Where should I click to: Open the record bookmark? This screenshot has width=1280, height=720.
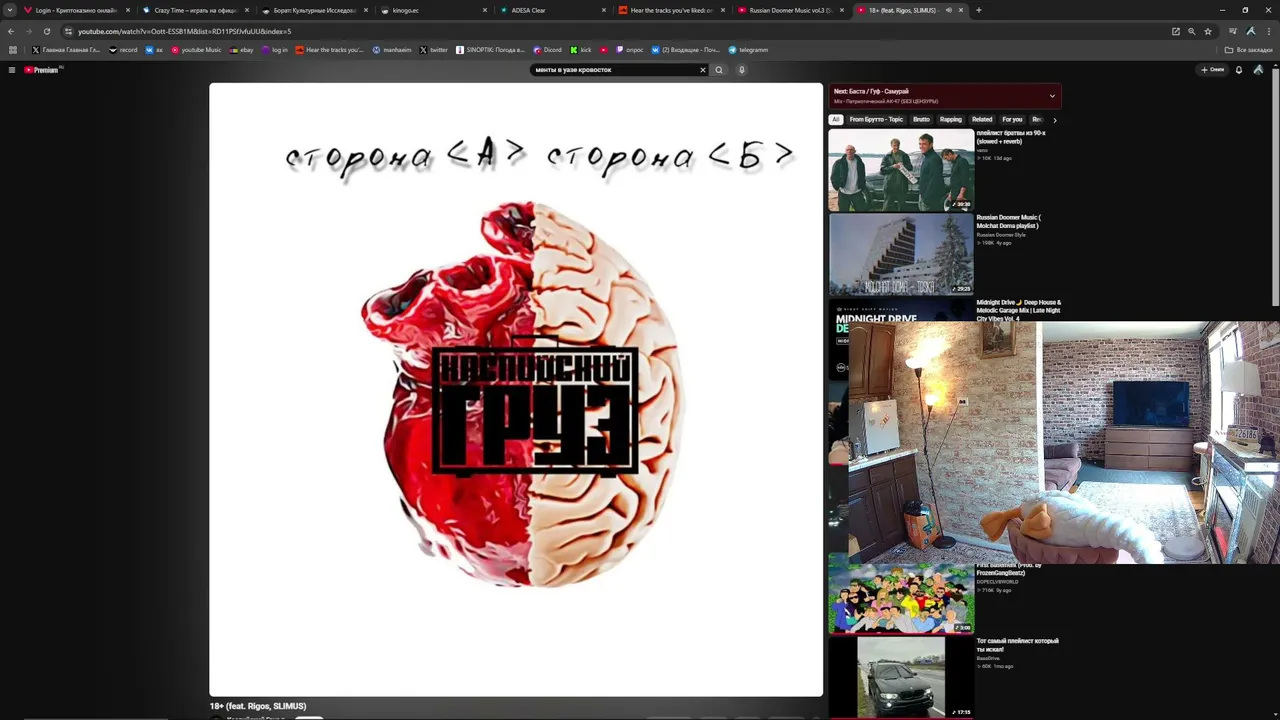[x=123, y=50]
